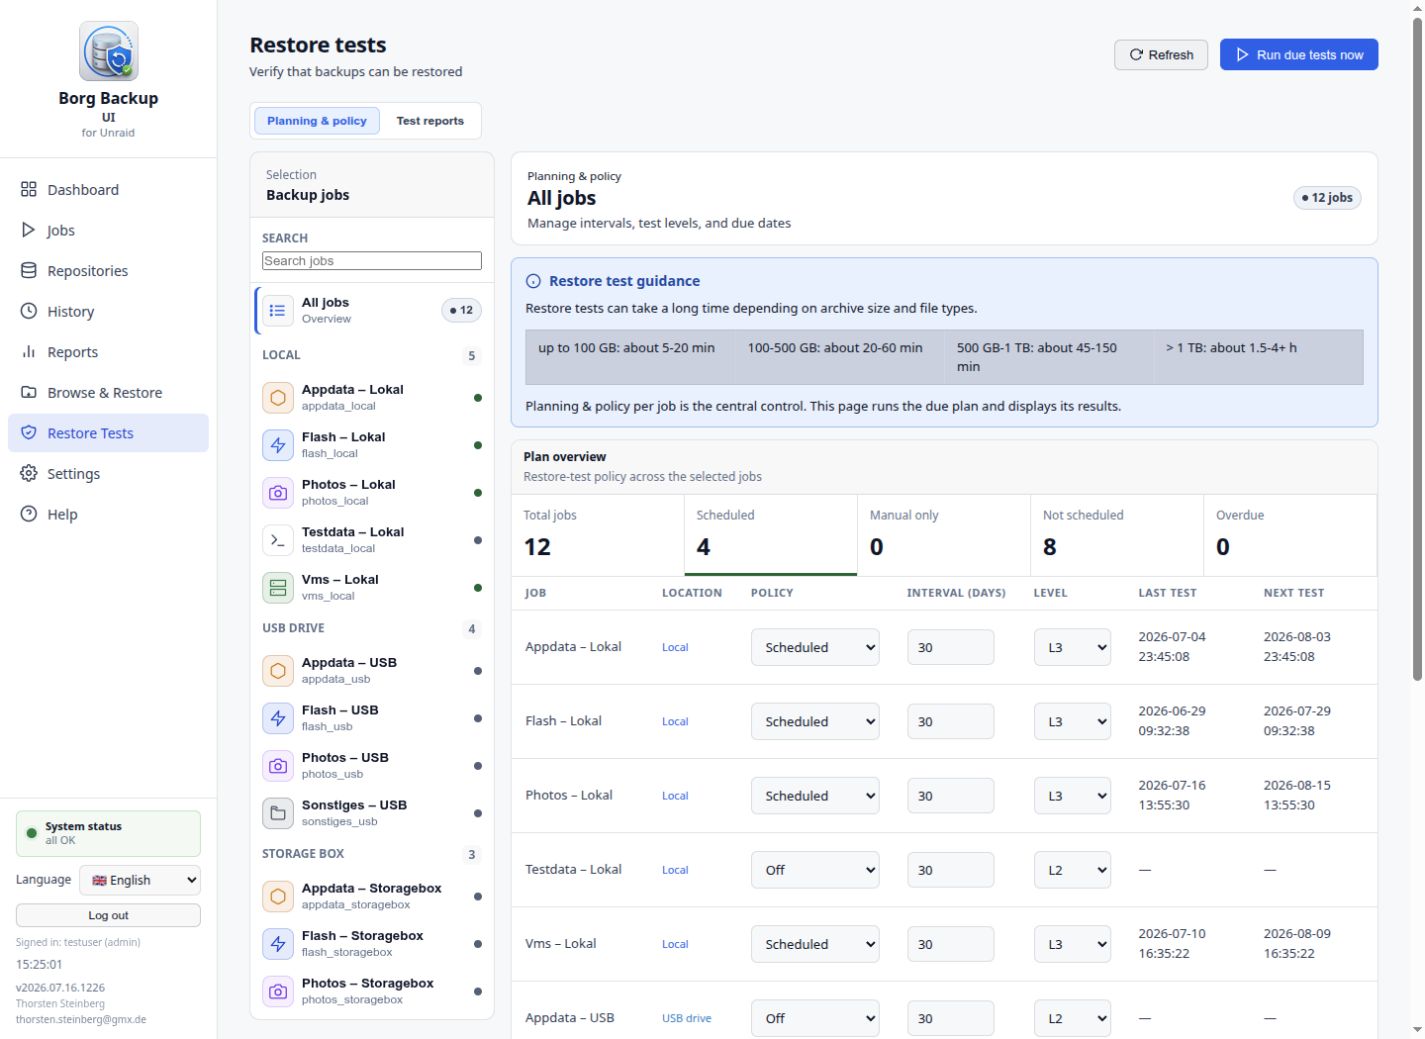
Task: Select the Not scheduled summary card
Action: [1117, 535]
